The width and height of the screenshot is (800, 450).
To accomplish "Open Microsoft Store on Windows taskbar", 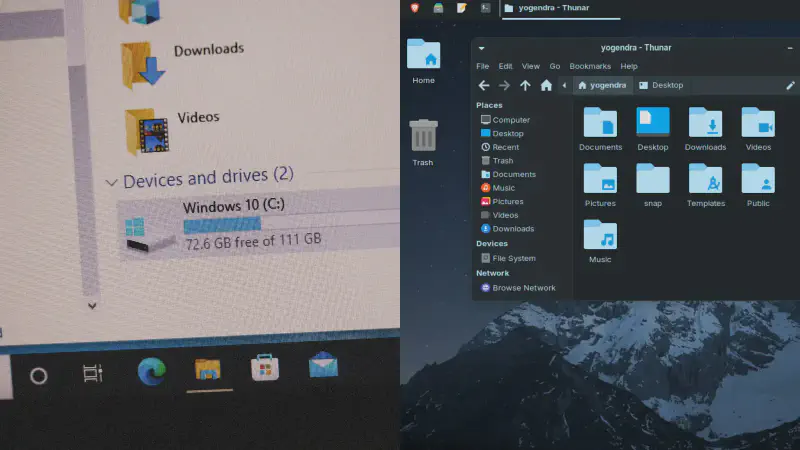I will [265, 367].
